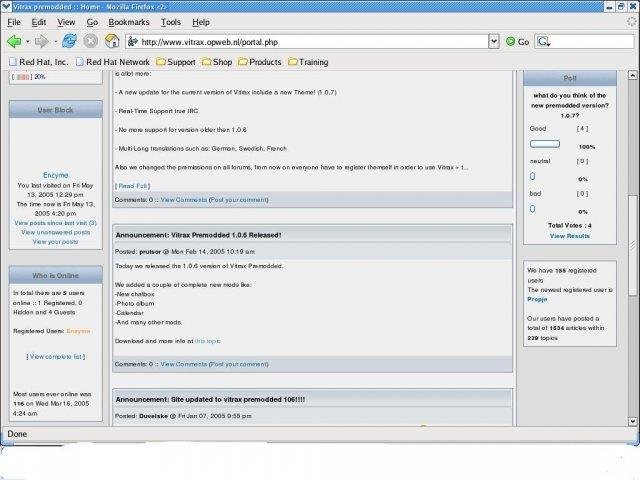The height and width of the screenshot is (480, 640).
Task: Click the scrollbar up arrow
Action: (x=632, y=75)
